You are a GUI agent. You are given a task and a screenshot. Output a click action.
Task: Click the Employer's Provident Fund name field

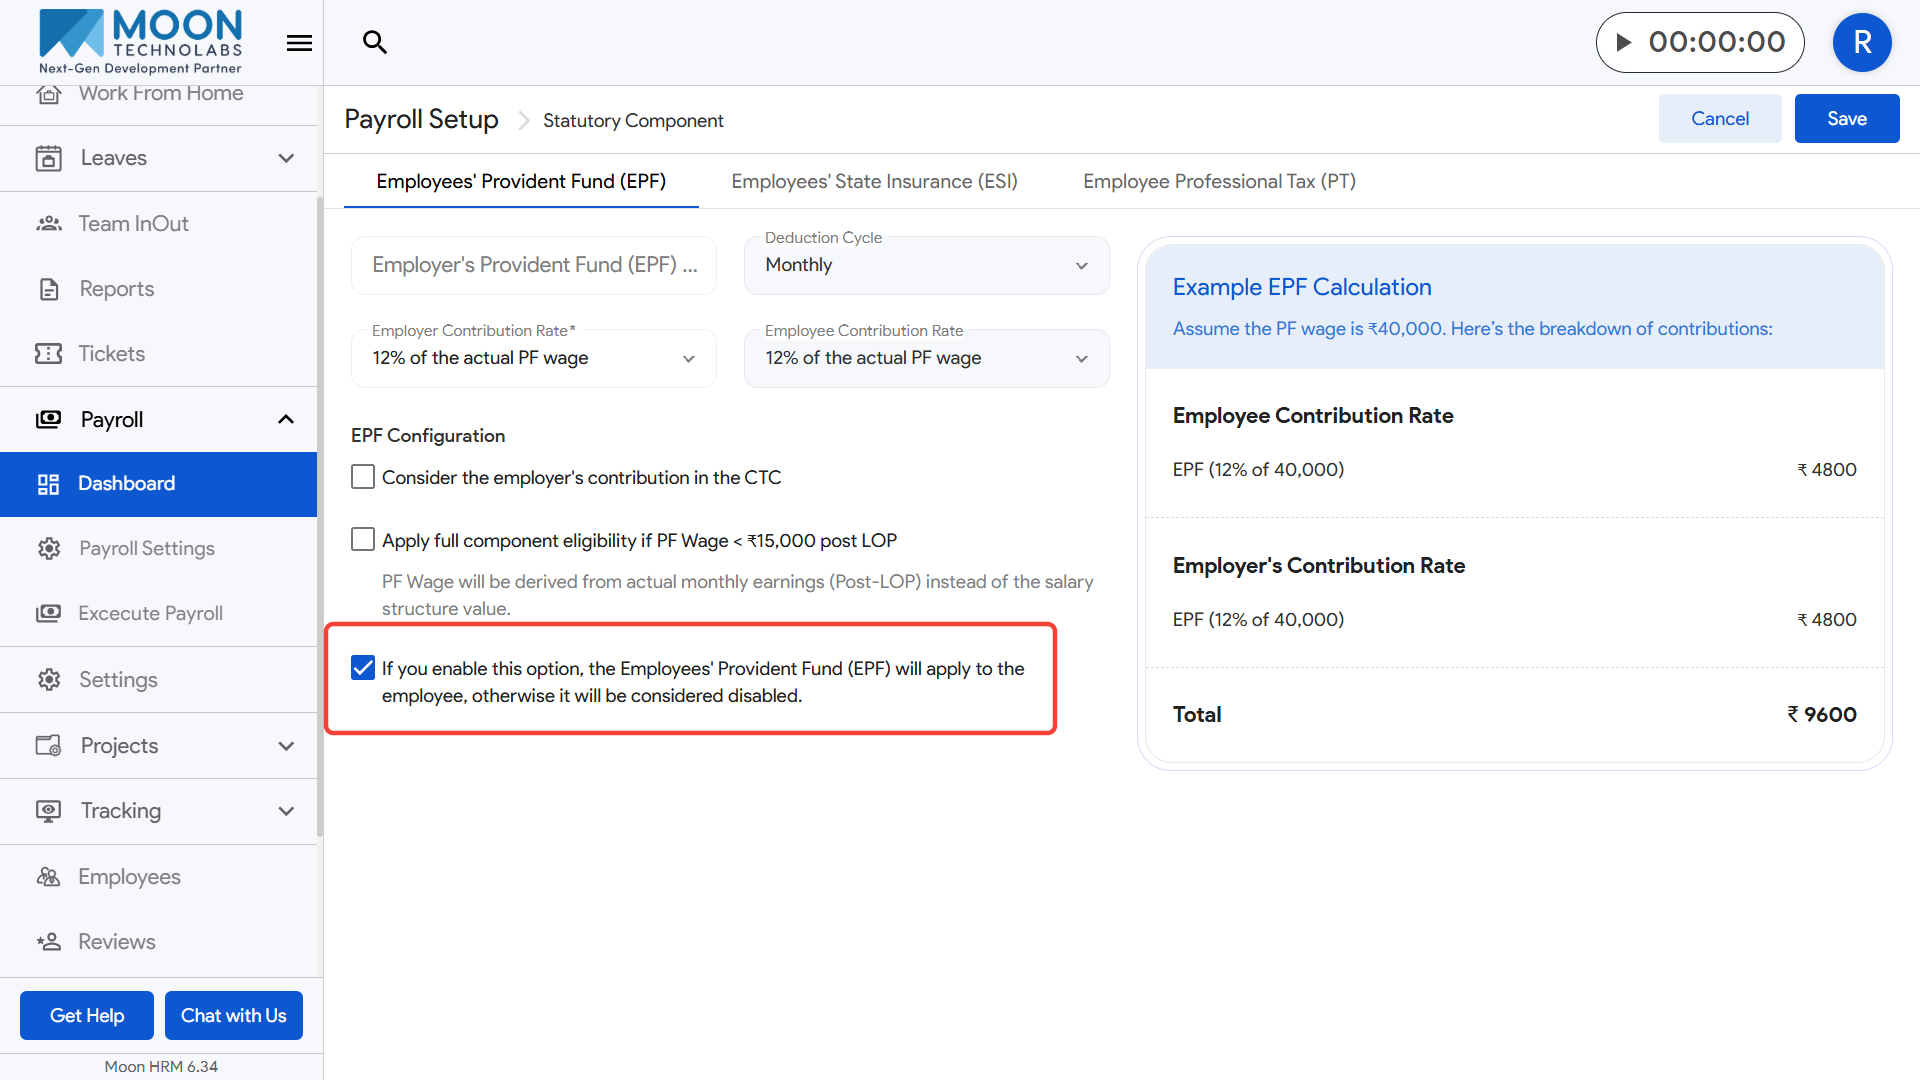[533, 265]
